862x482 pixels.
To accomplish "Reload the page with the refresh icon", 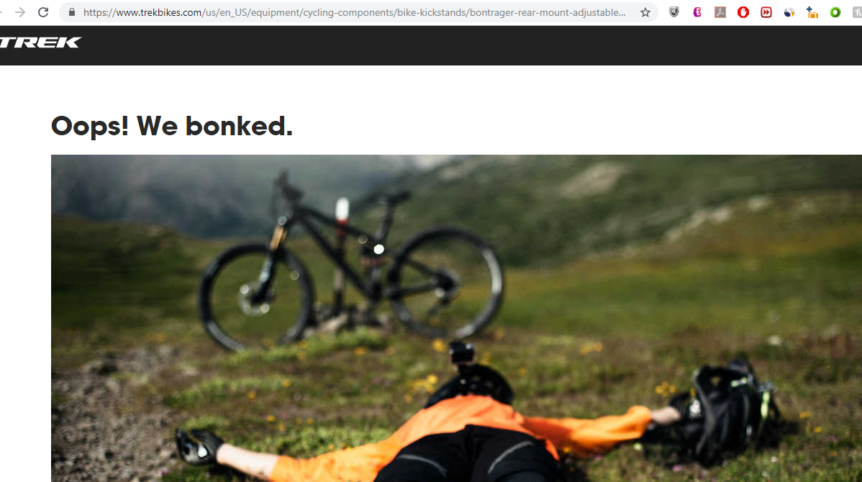I will [43, 12].
